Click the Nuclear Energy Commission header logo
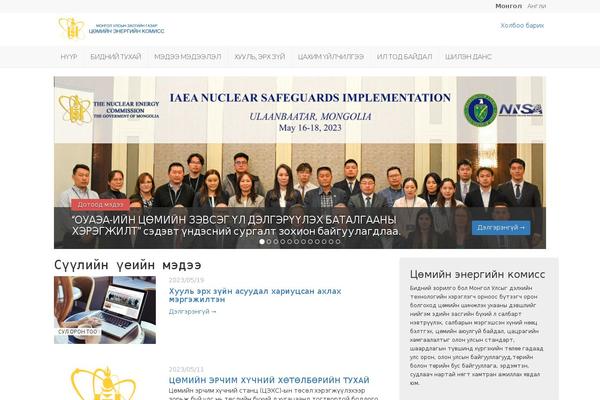Screen dimensions: 600x400 (111, 28)
